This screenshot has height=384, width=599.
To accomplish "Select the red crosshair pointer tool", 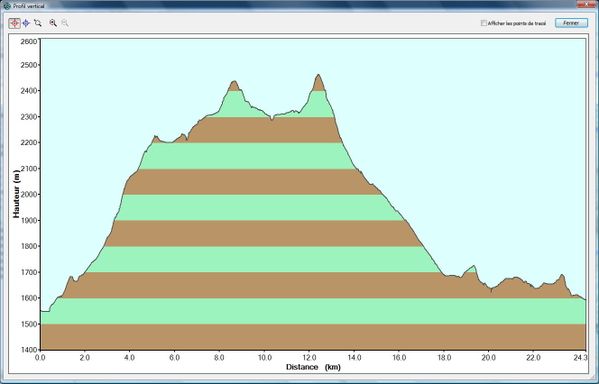I will click(15, 23).
